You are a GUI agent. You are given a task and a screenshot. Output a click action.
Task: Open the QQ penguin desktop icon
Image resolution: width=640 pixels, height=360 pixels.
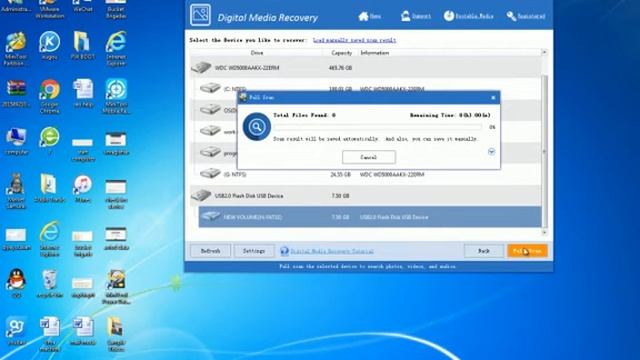coord(16,283)
